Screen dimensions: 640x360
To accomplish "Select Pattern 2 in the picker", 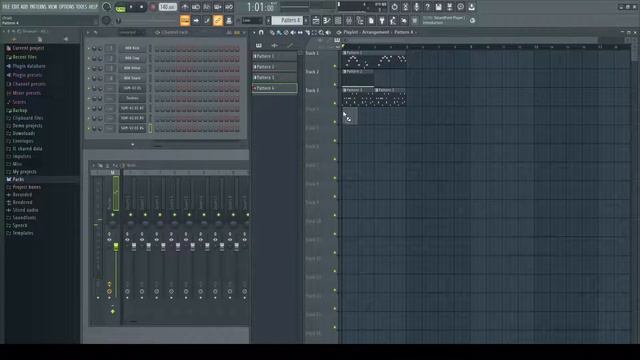I will pos(275,67).
